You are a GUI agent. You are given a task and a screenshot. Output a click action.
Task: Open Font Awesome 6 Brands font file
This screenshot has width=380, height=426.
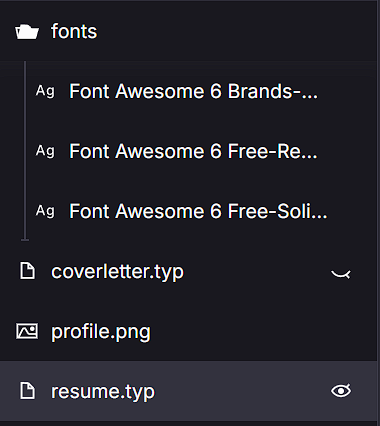coord(193,91)
